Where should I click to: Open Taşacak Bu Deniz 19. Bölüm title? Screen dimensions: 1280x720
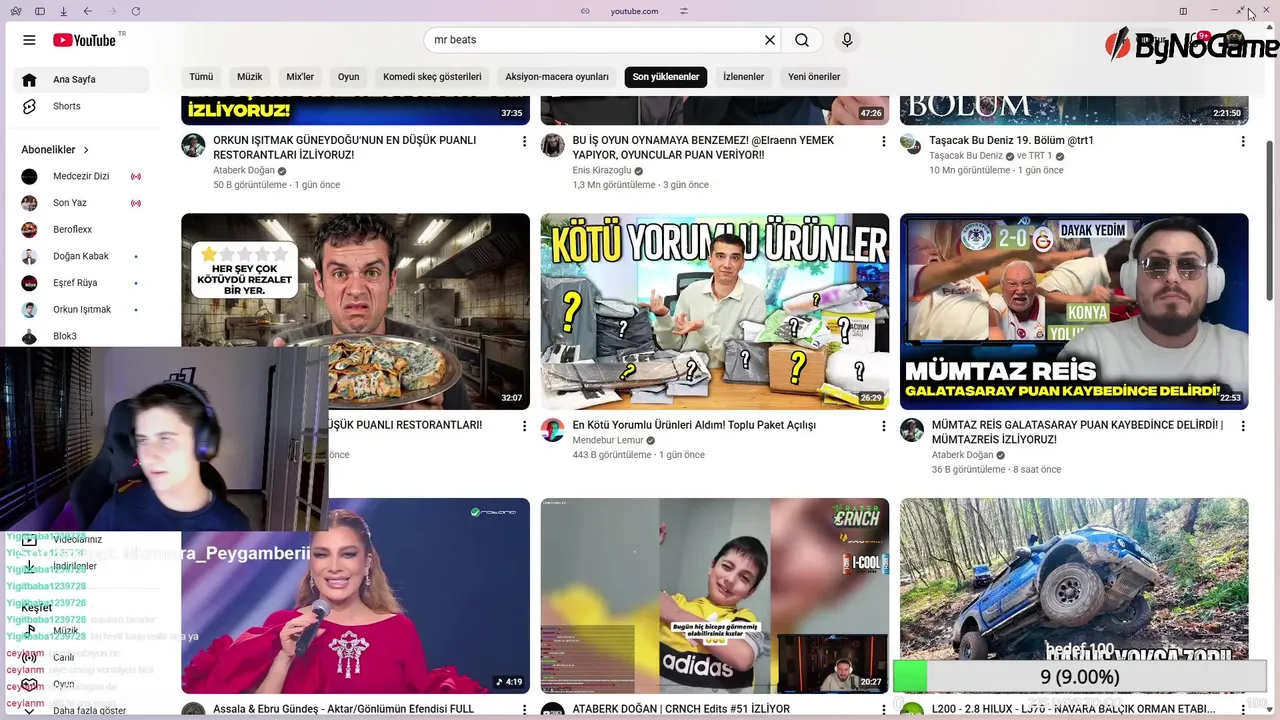click(x=1011, y=141)
